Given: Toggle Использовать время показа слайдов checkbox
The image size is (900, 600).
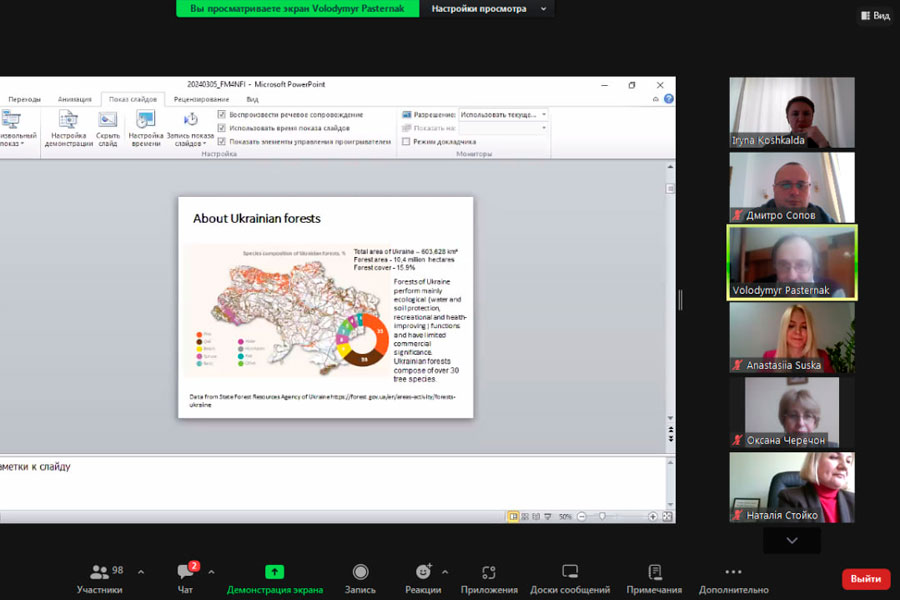Looking at the screenshot, I should [222, 128].
